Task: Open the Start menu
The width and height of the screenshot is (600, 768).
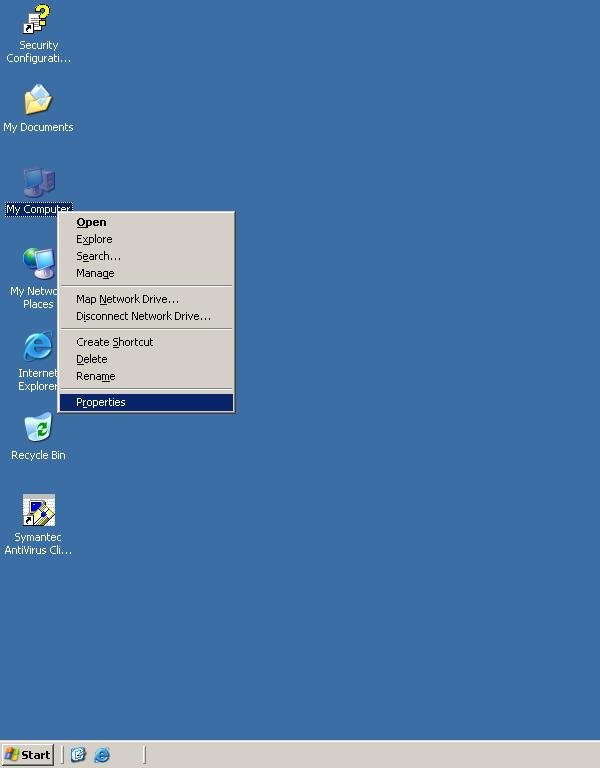Action: click(x=27, y=755)
